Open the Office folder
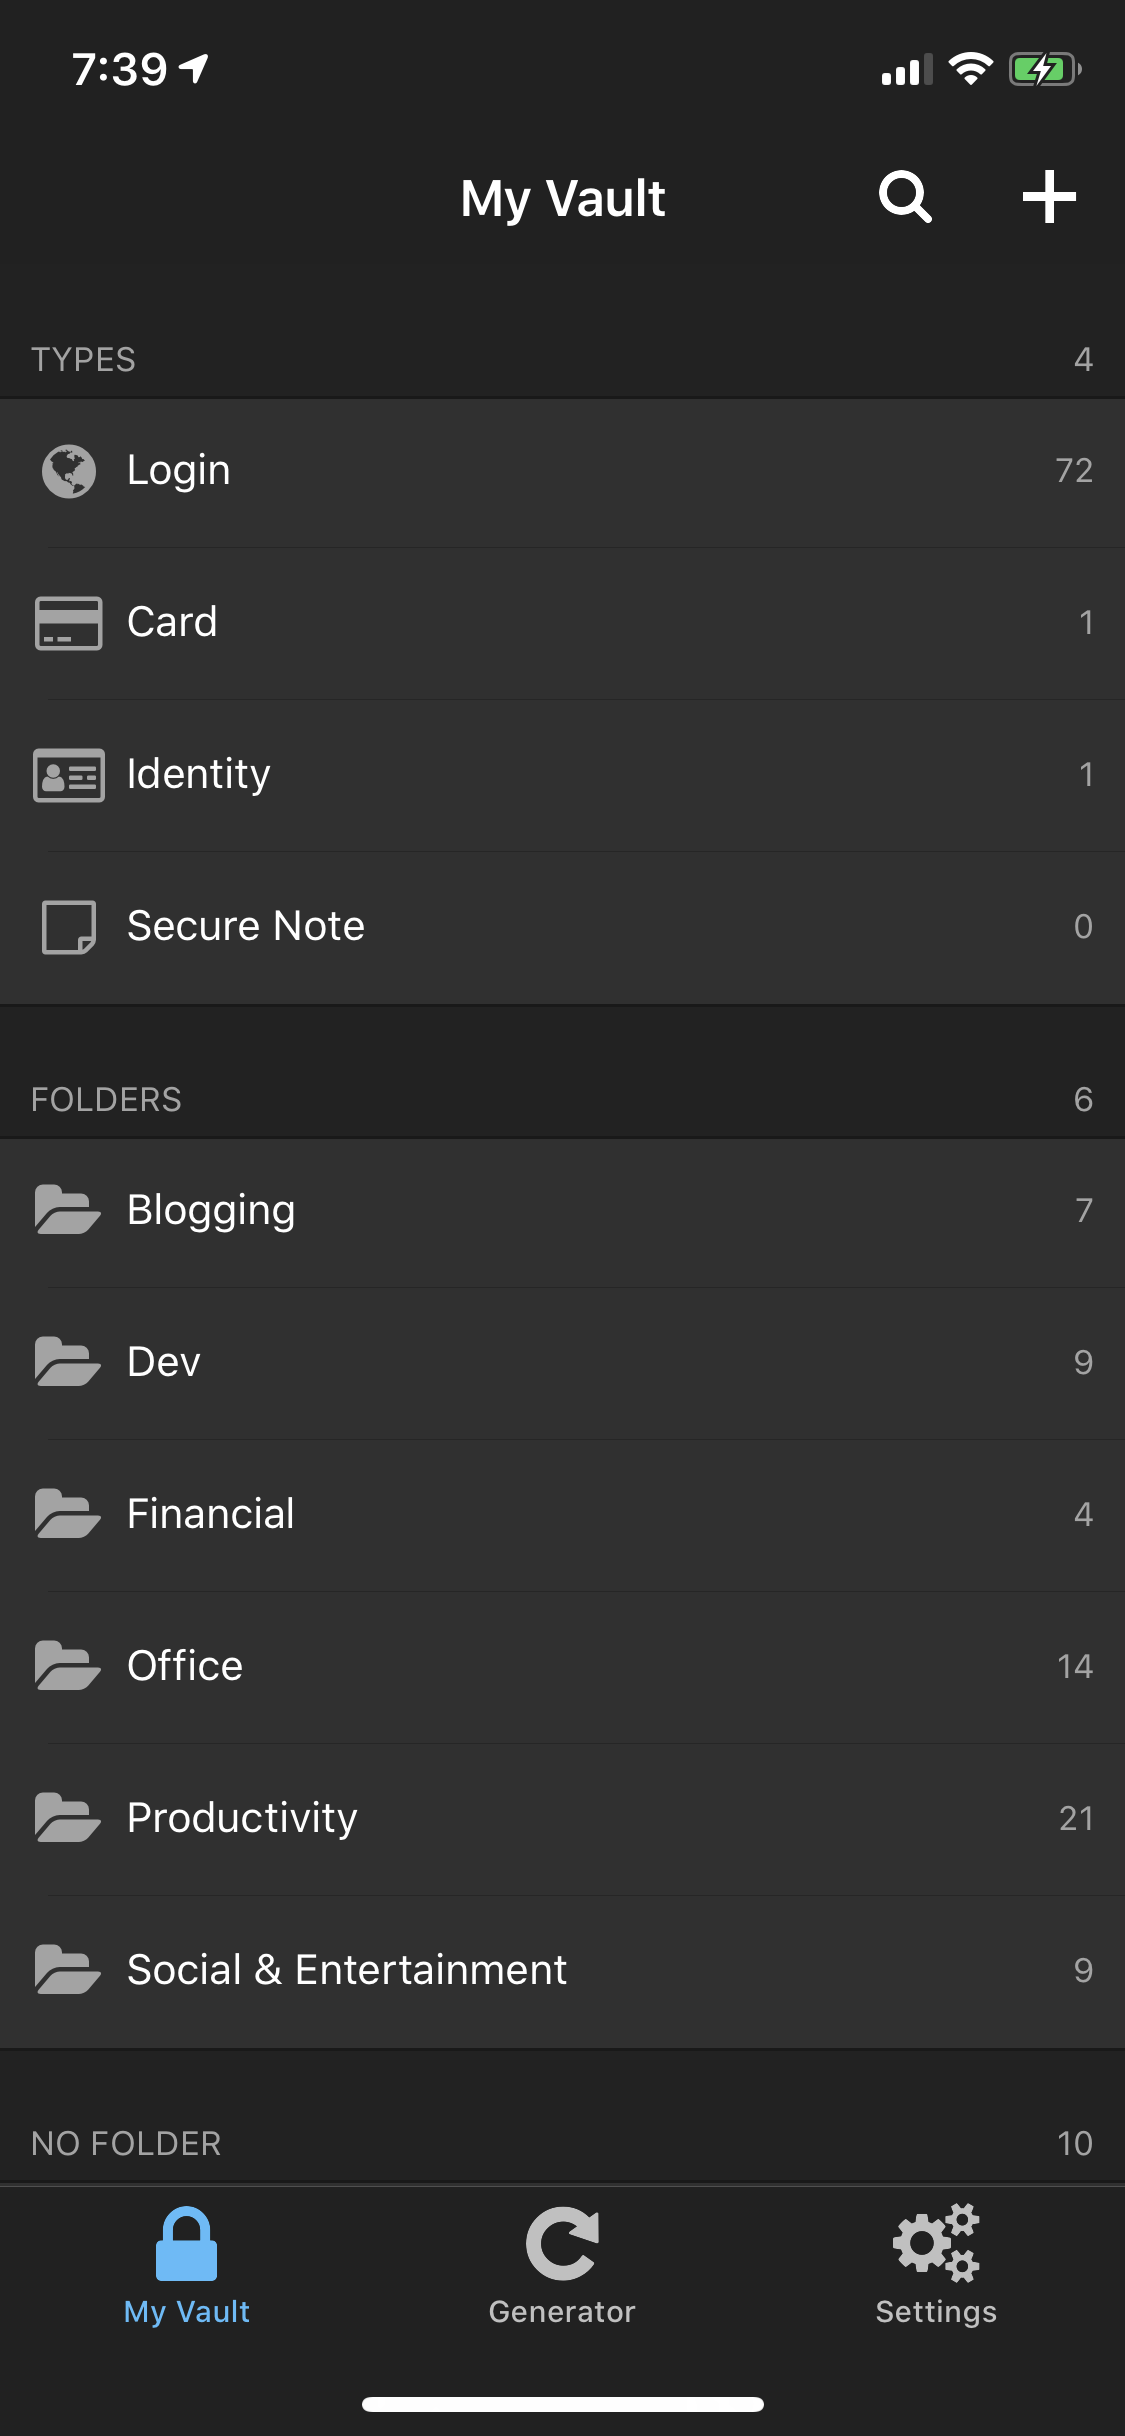 [185, 1666]
